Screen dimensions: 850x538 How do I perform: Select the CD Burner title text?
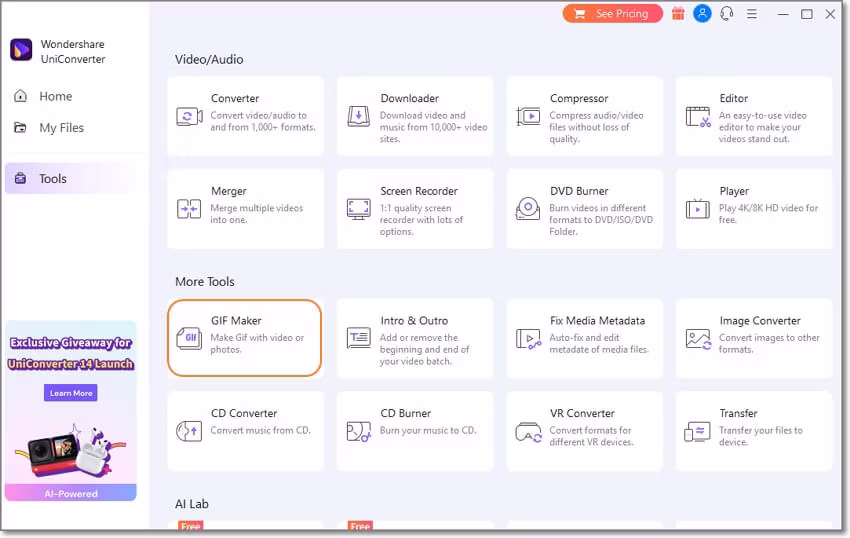pyautogui.click(x=405, y=413)
